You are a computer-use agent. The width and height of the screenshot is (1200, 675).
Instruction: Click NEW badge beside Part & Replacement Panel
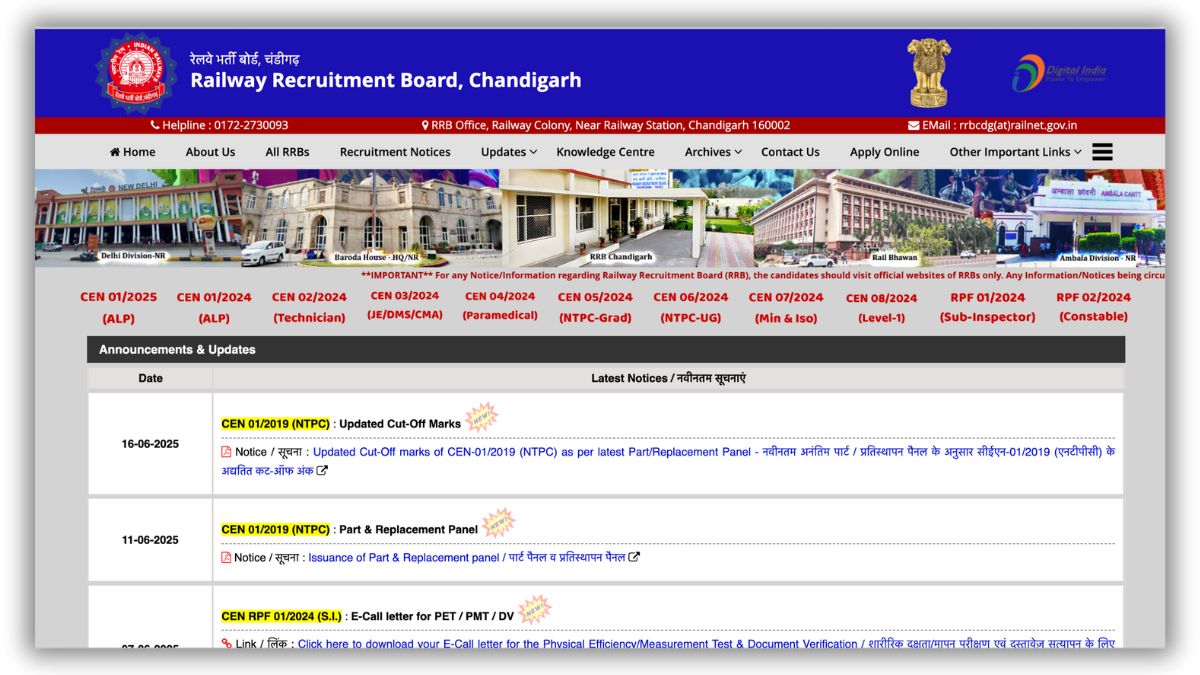[498, 523]
